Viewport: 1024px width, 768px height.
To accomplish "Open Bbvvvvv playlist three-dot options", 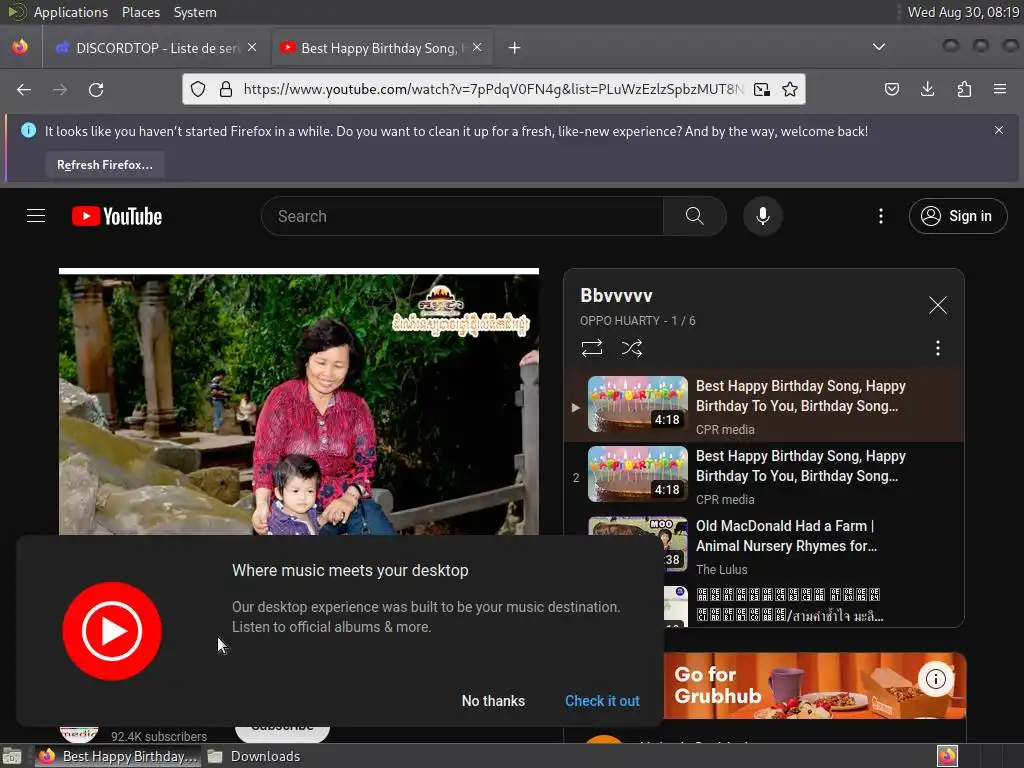I will [938, 348].
